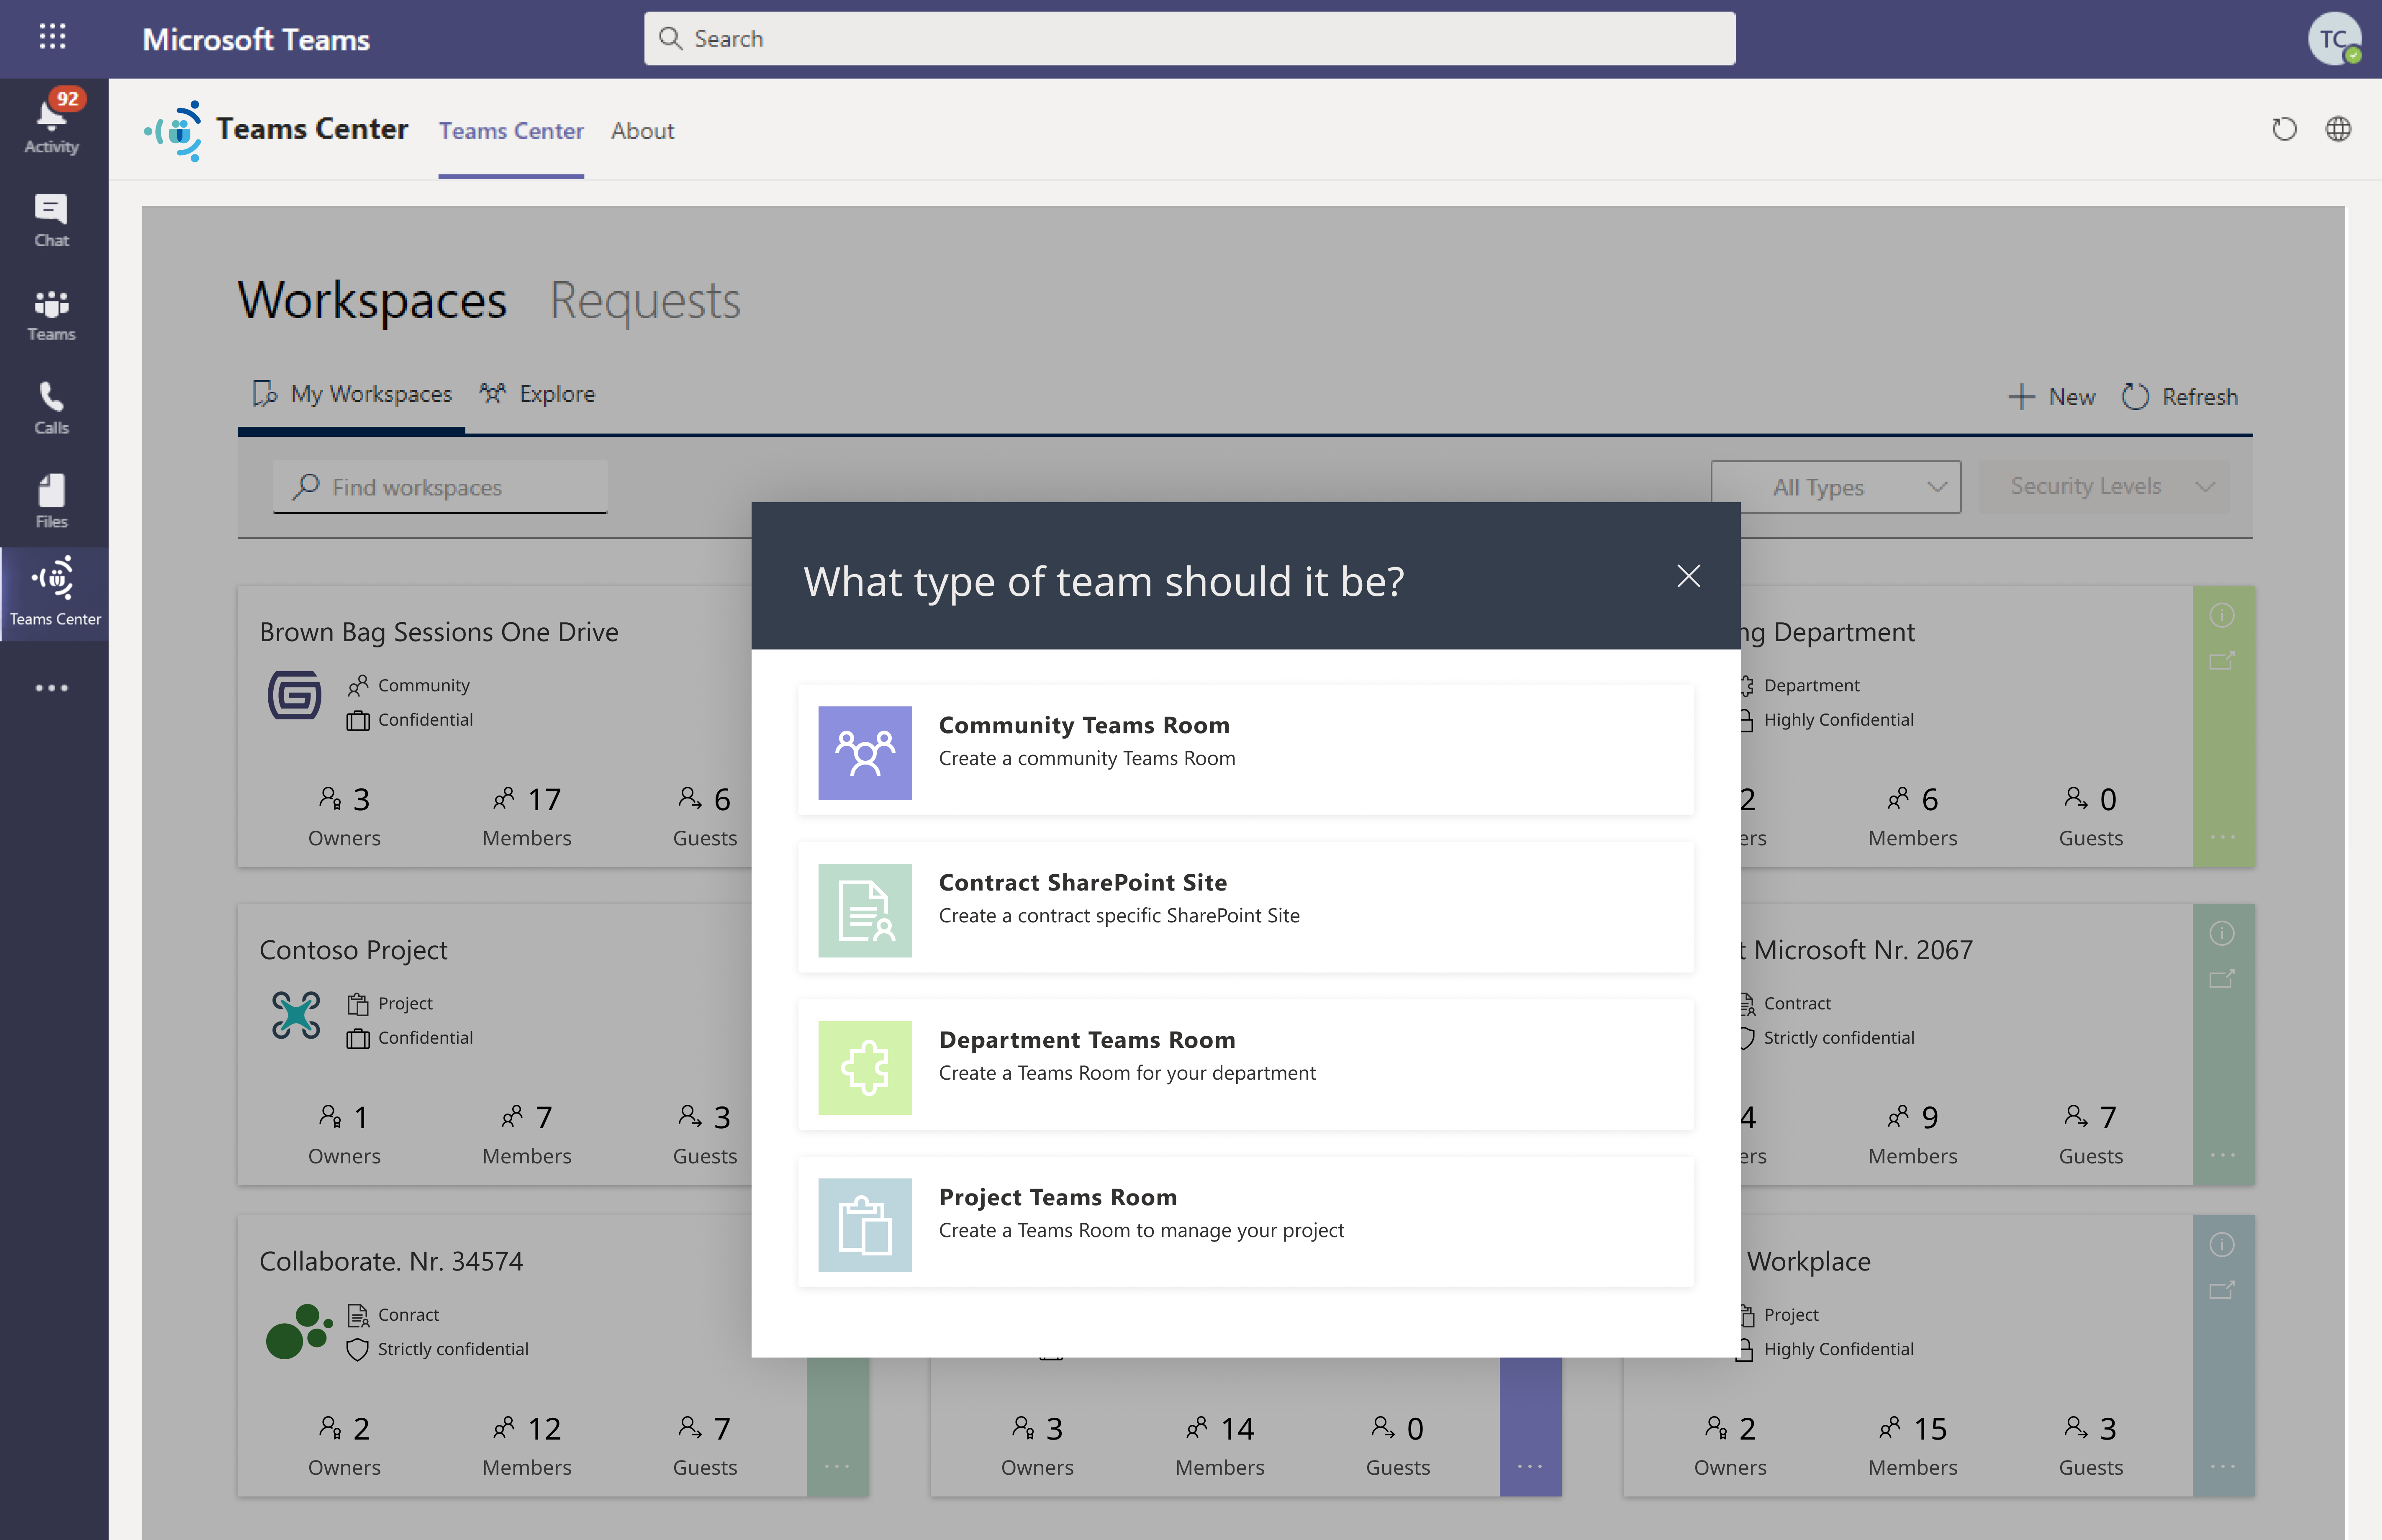The height and width of the screenshot is (1540, 2382).
Task: Open the globe website icon in header
Action: coord(2338,129)
